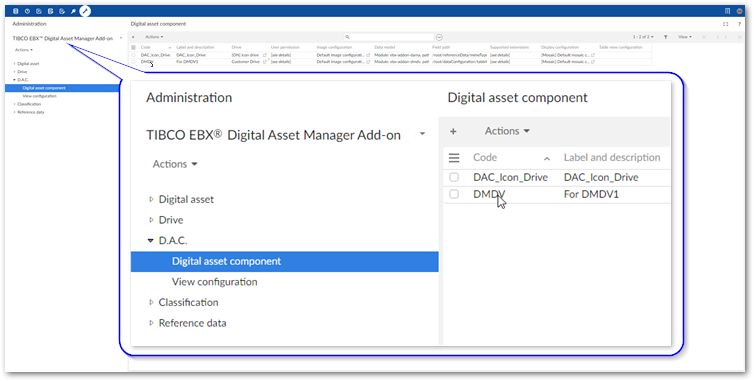The width and height of the screenshot is (754, 381).
Task: Click the first dataspaces icon in header
Action: 15,11
